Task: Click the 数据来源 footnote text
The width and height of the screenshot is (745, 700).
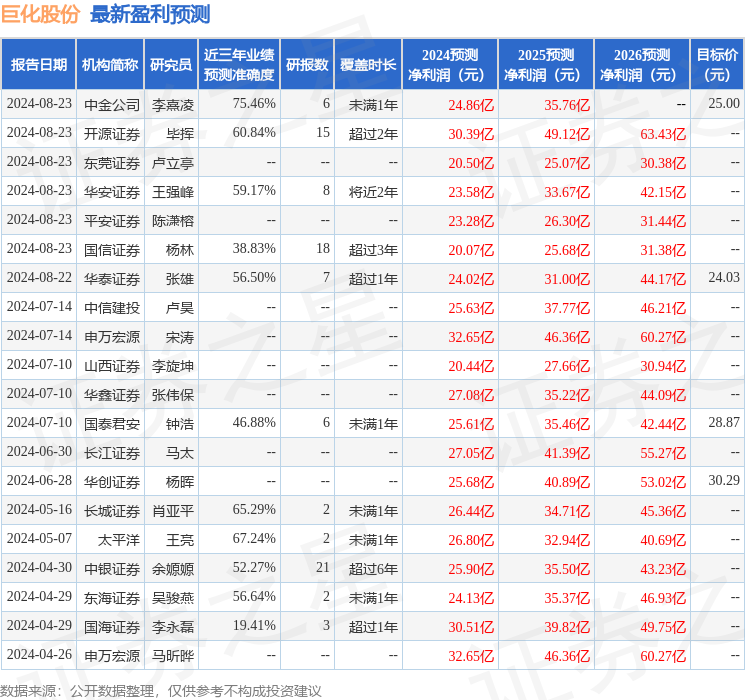Action: click(x=161, y=691)
